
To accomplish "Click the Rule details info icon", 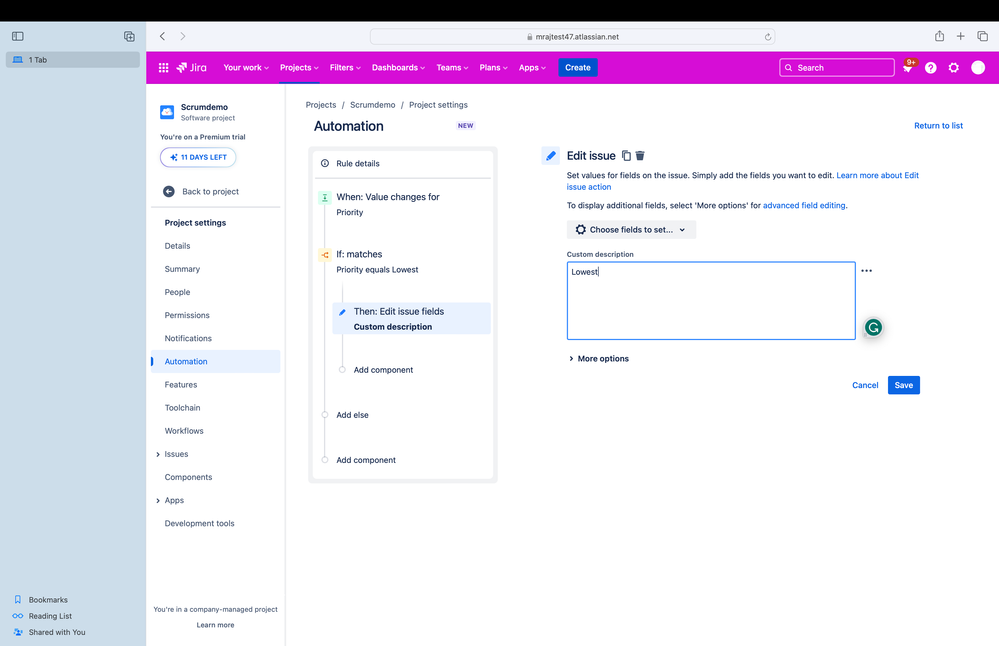I will click(x=325, y=163).
